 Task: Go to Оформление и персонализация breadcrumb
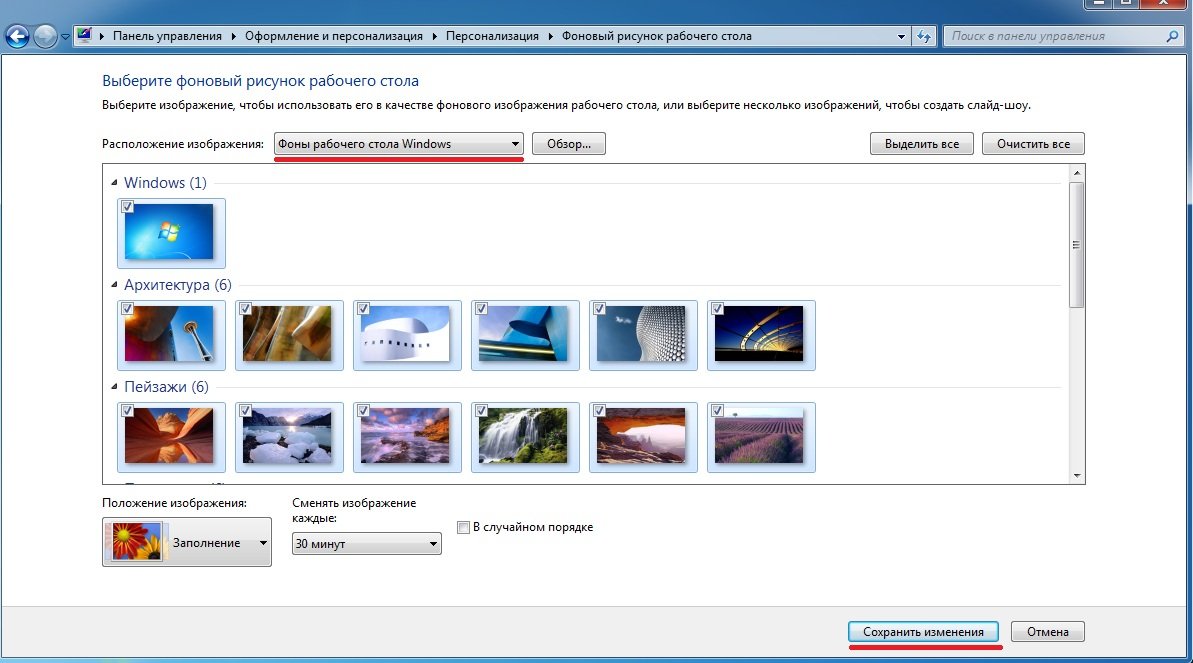click(x=333, y=36)
